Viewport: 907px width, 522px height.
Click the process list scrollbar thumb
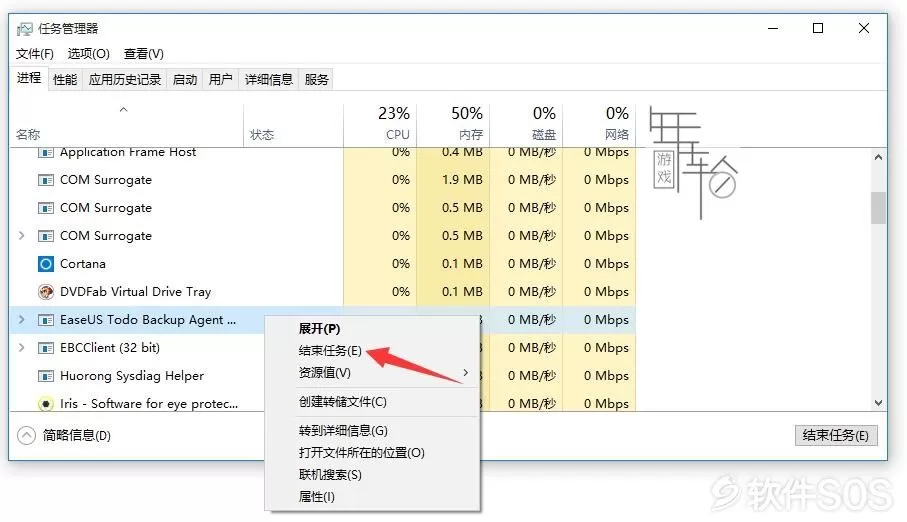coord(878,208)
